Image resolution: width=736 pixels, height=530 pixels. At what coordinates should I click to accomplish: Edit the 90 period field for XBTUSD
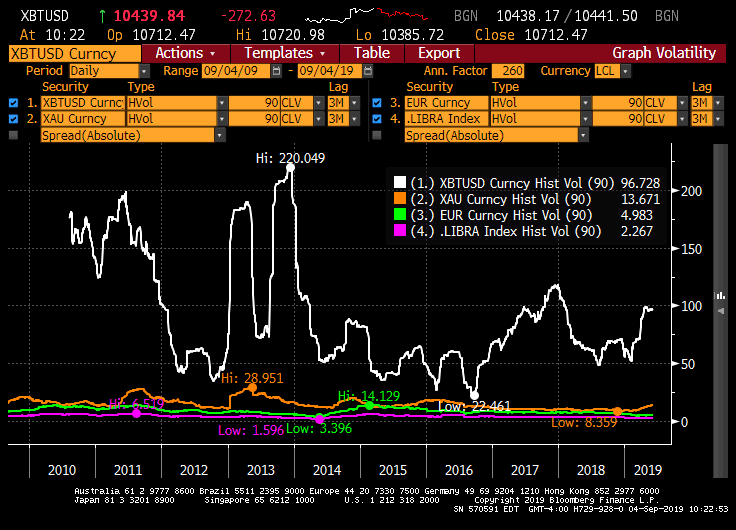254,103
